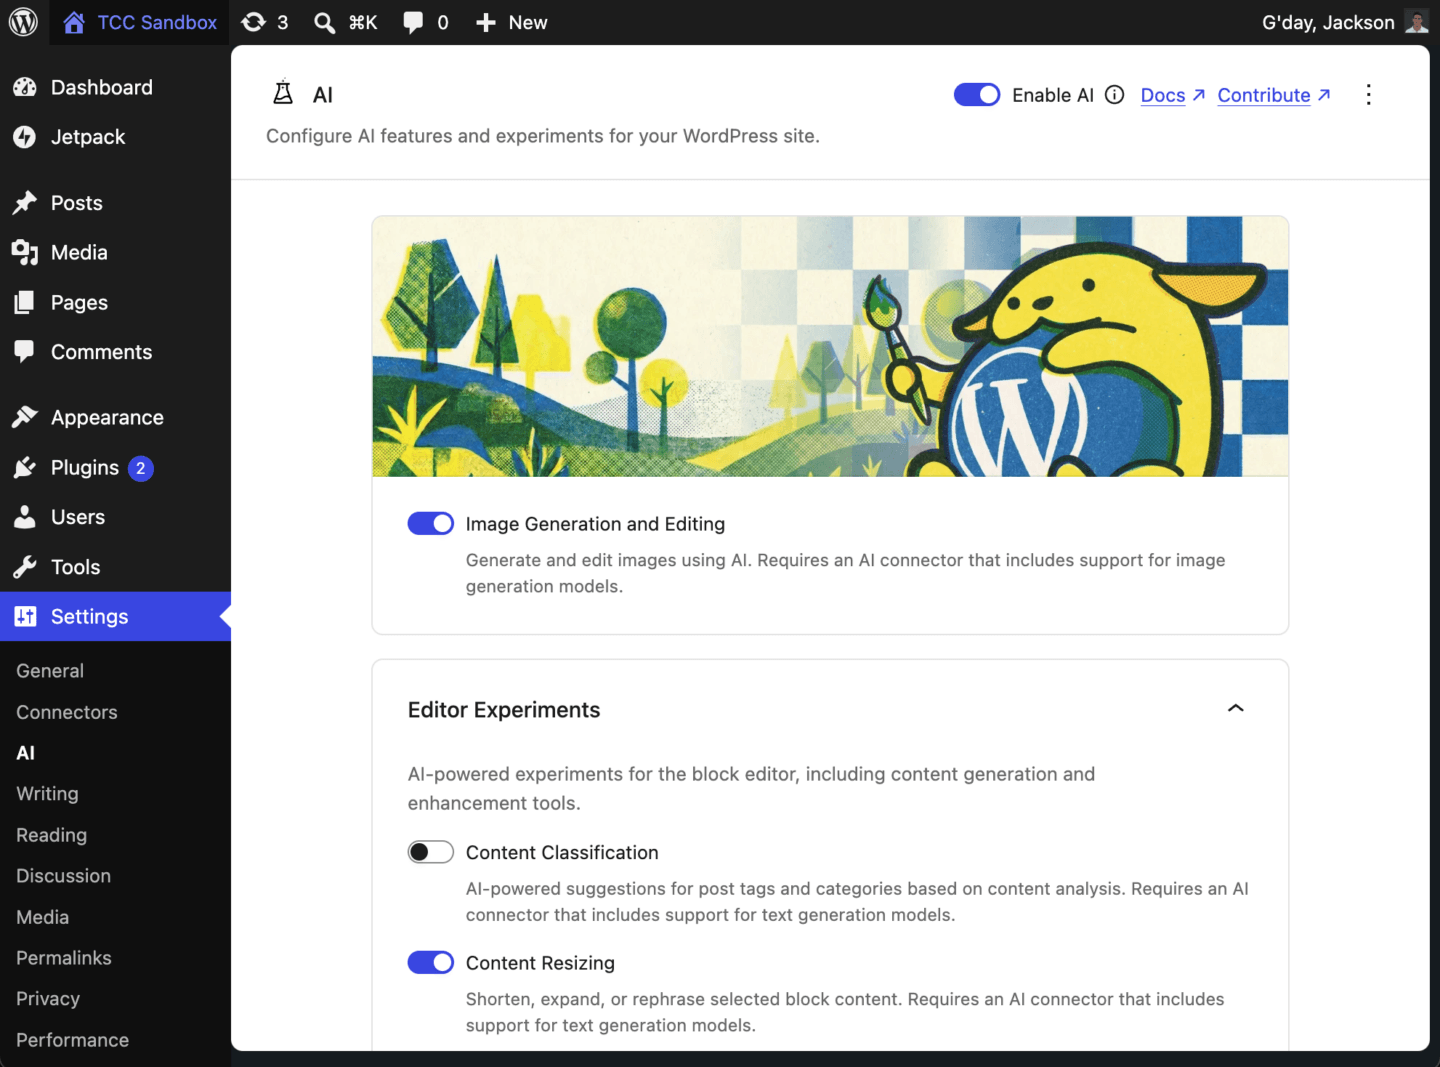This screenshot has height=1067, width=1440.
Task: Click the Content Resizing label
Action: tap(540, 963)
